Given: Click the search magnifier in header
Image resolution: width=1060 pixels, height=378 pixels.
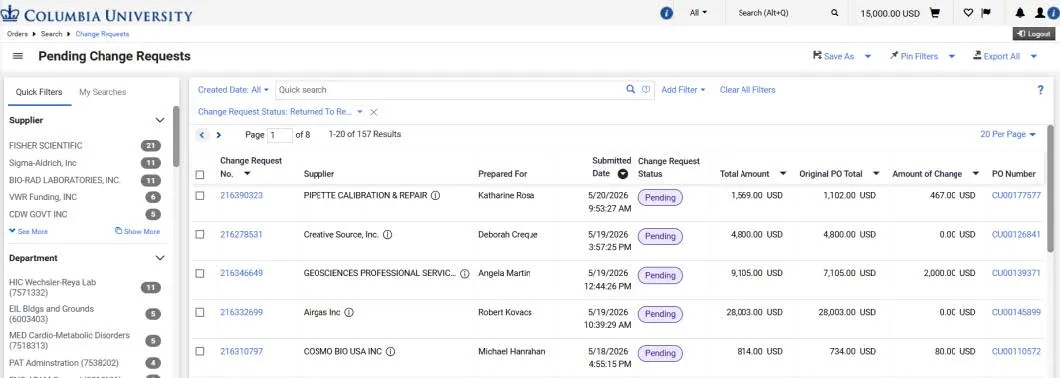Looking at the screenshot, I should (x=835, y=13).
